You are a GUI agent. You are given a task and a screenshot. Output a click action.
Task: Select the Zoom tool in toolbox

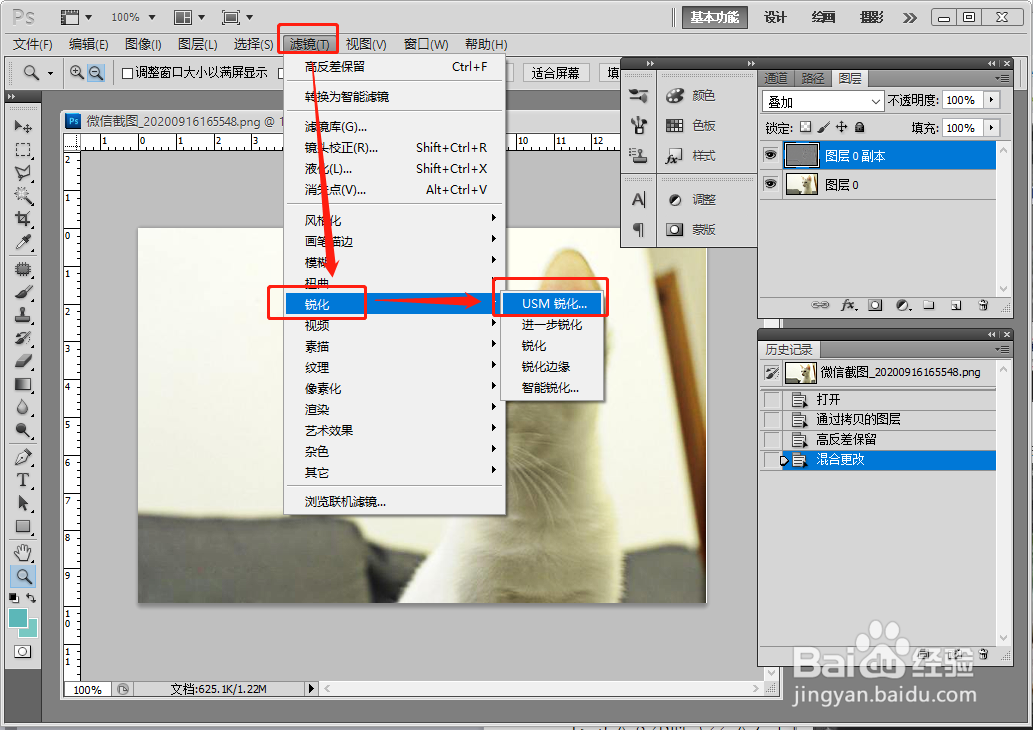click(23, 576)
